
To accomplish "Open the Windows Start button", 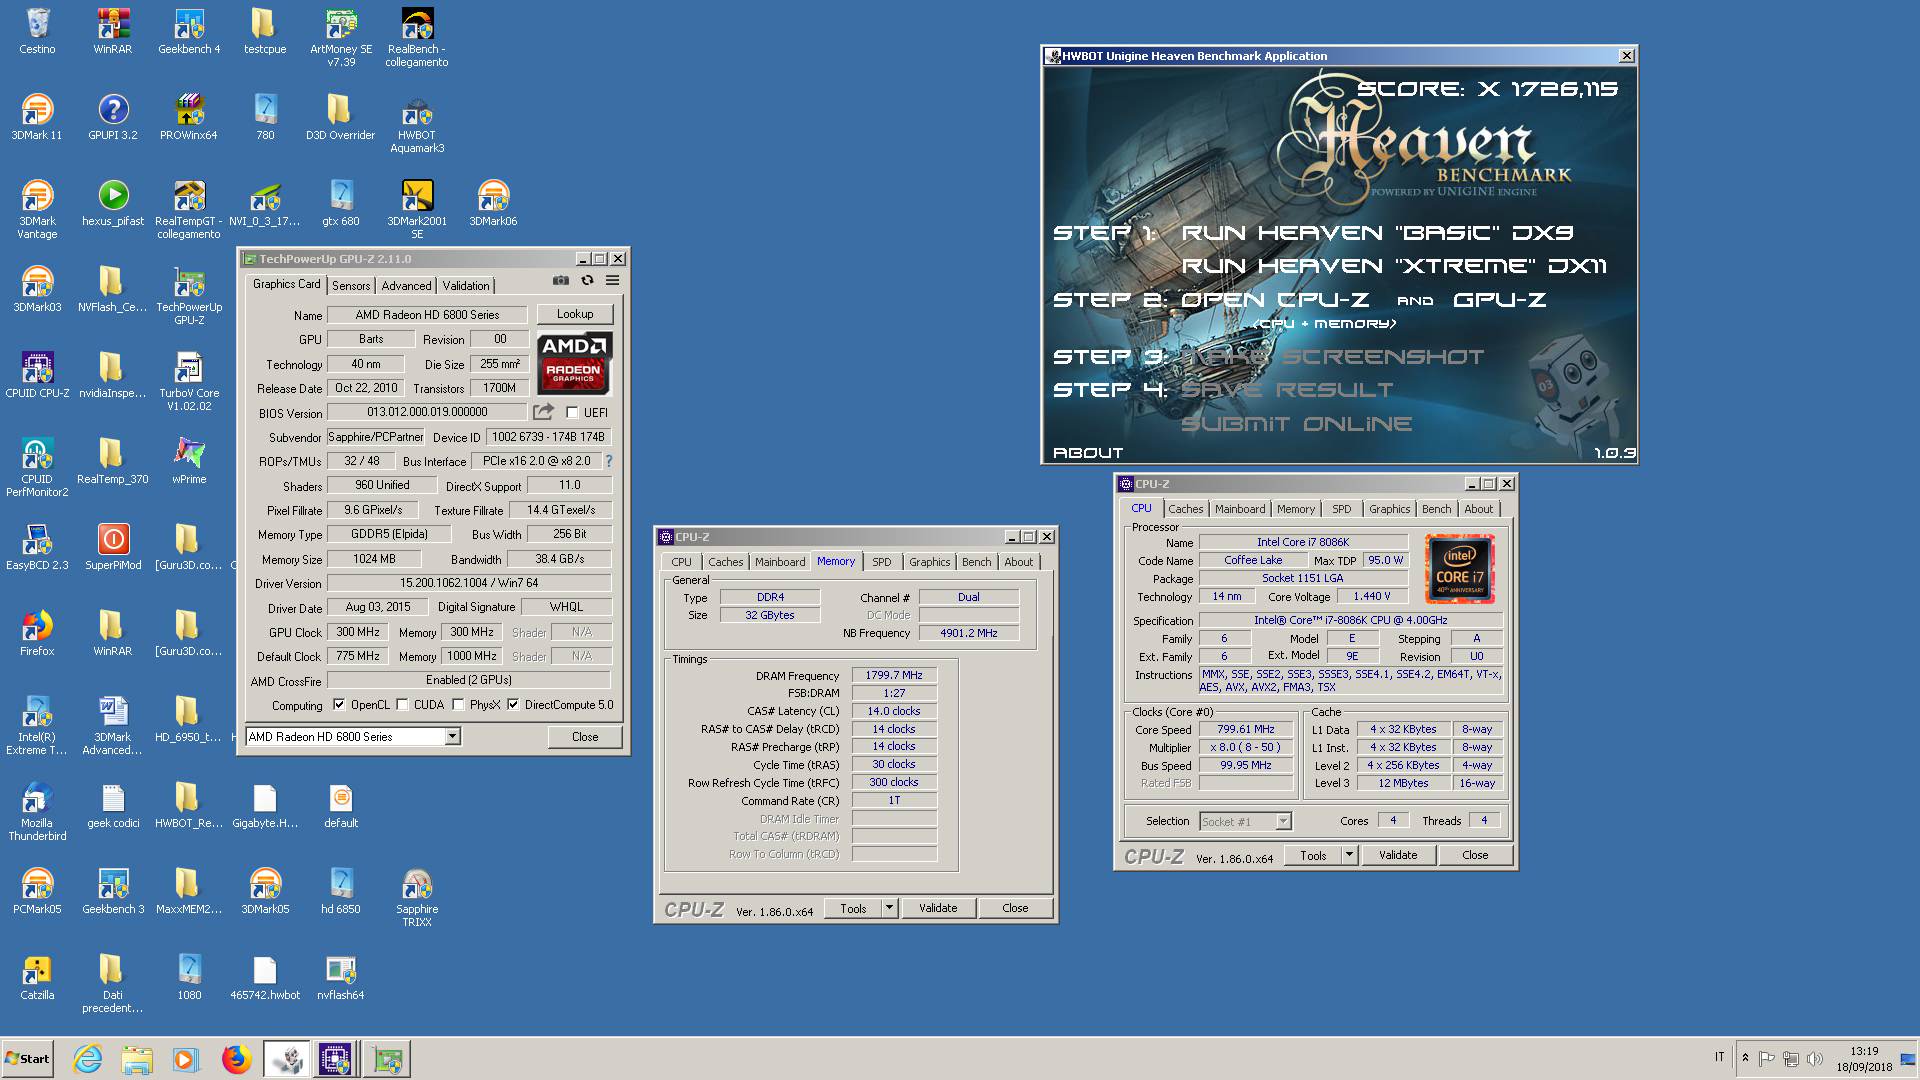I will [27, 1059].
